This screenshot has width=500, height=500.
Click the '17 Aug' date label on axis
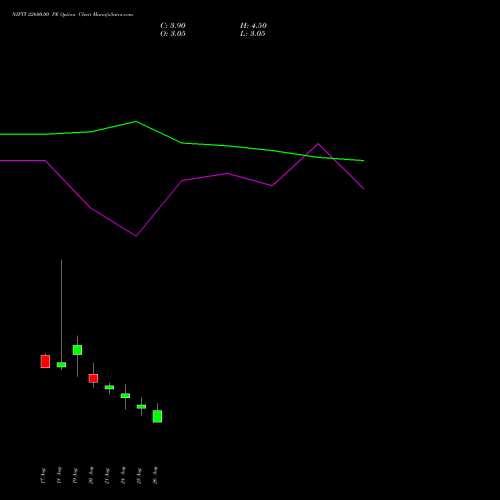(x=43, y=476)
